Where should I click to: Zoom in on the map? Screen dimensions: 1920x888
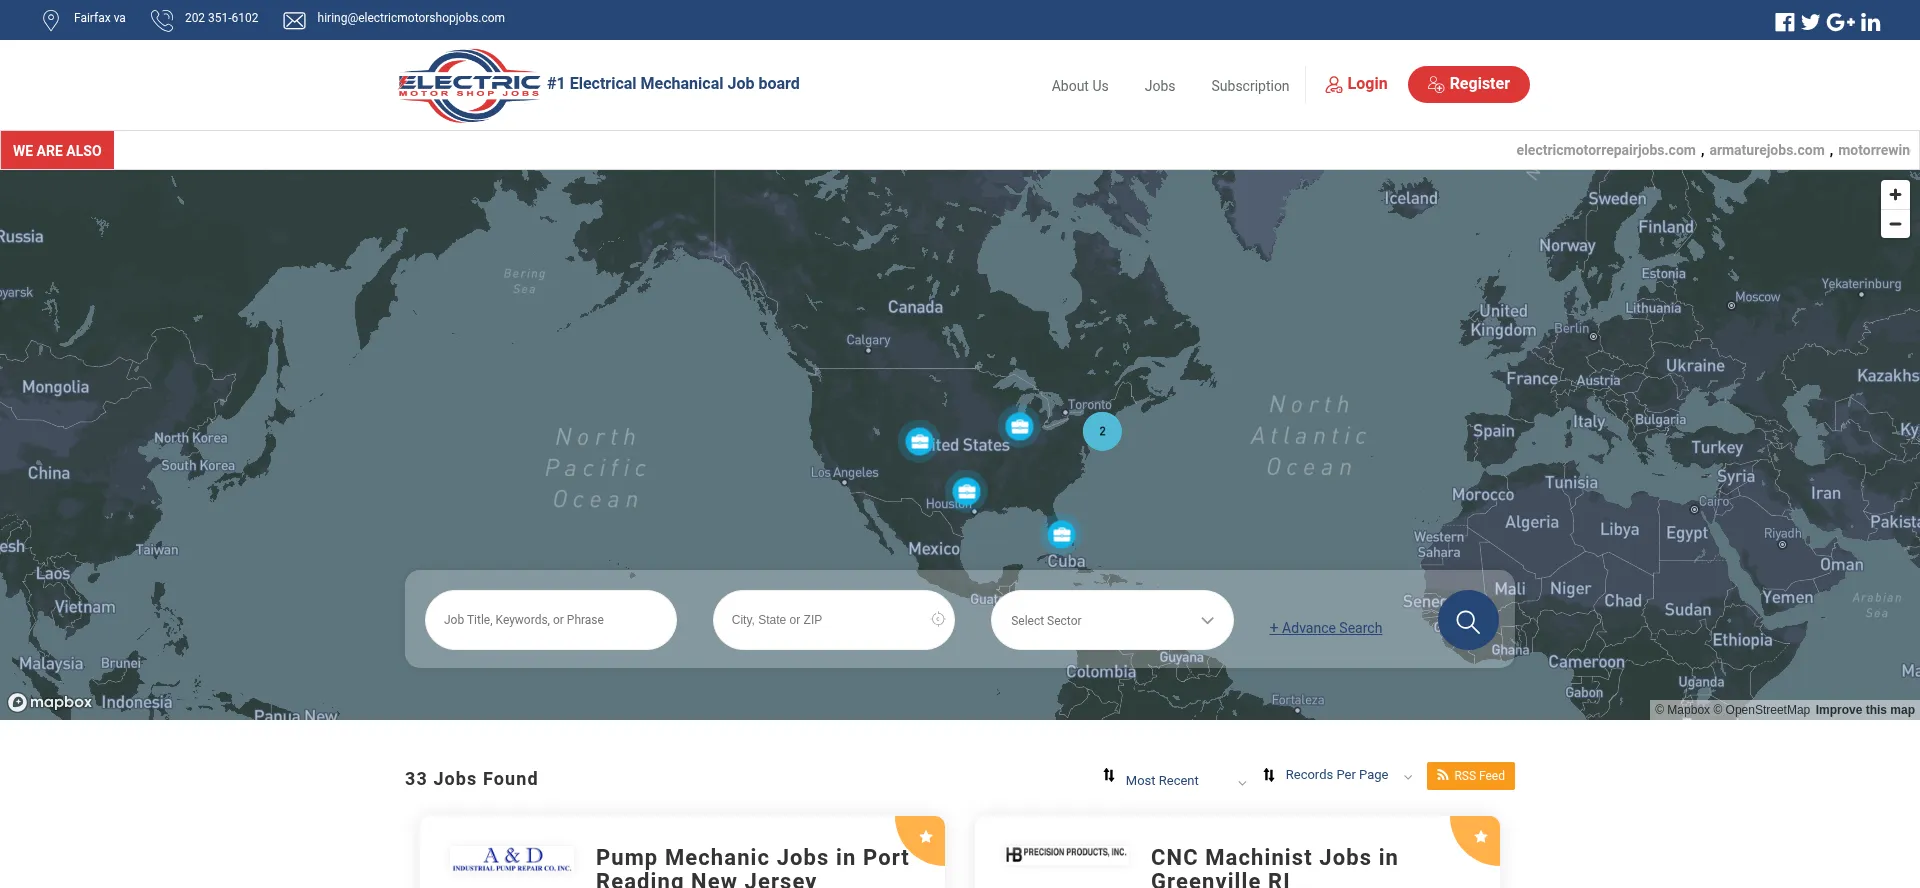[x=1895, y=195]
